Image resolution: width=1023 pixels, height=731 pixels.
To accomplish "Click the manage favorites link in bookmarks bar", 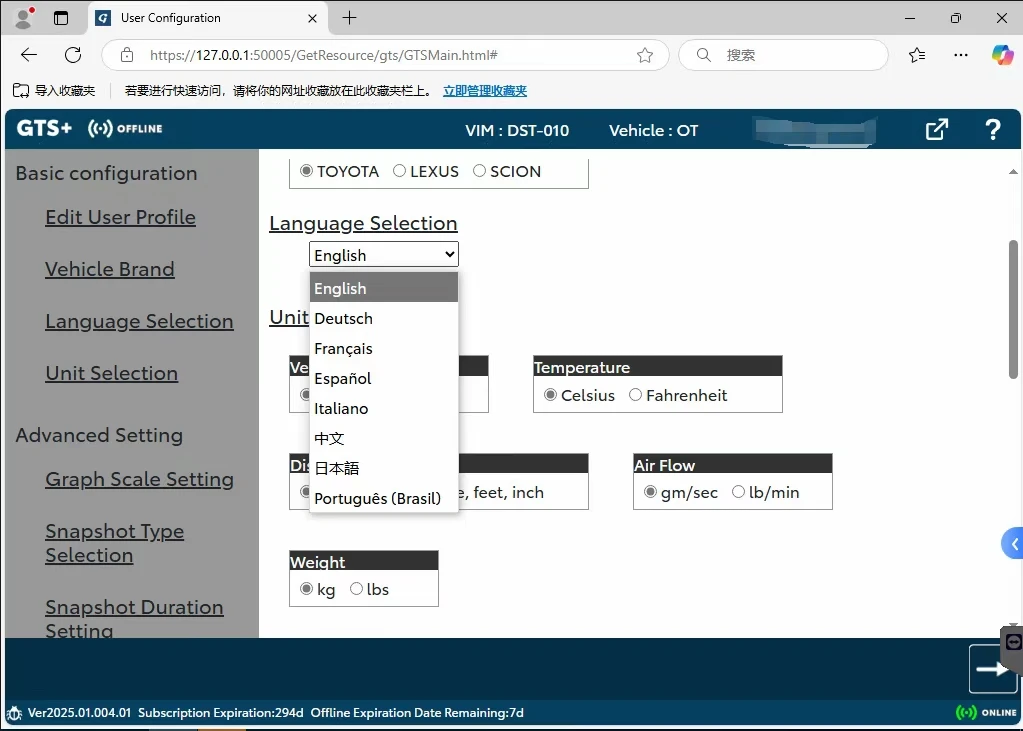I will click(x=484, y=91).
